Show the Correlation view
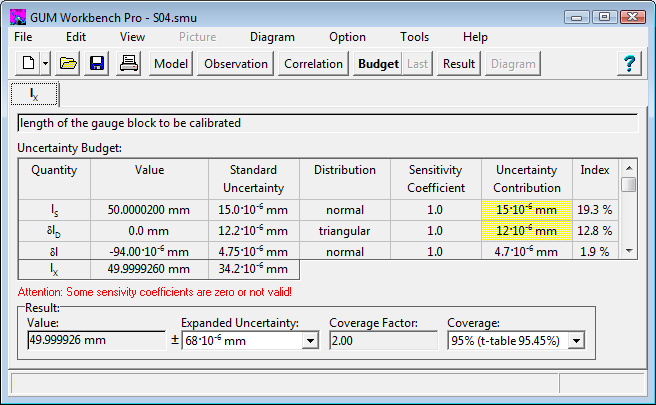Screen dimensions: 656x405 tap(313, 64)
